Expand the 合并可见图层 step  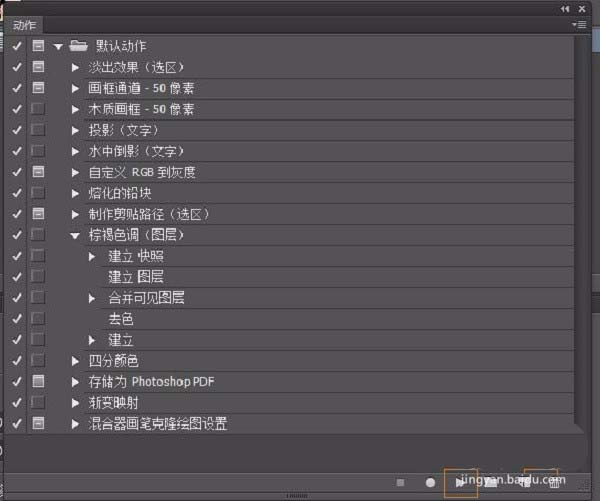92,298
